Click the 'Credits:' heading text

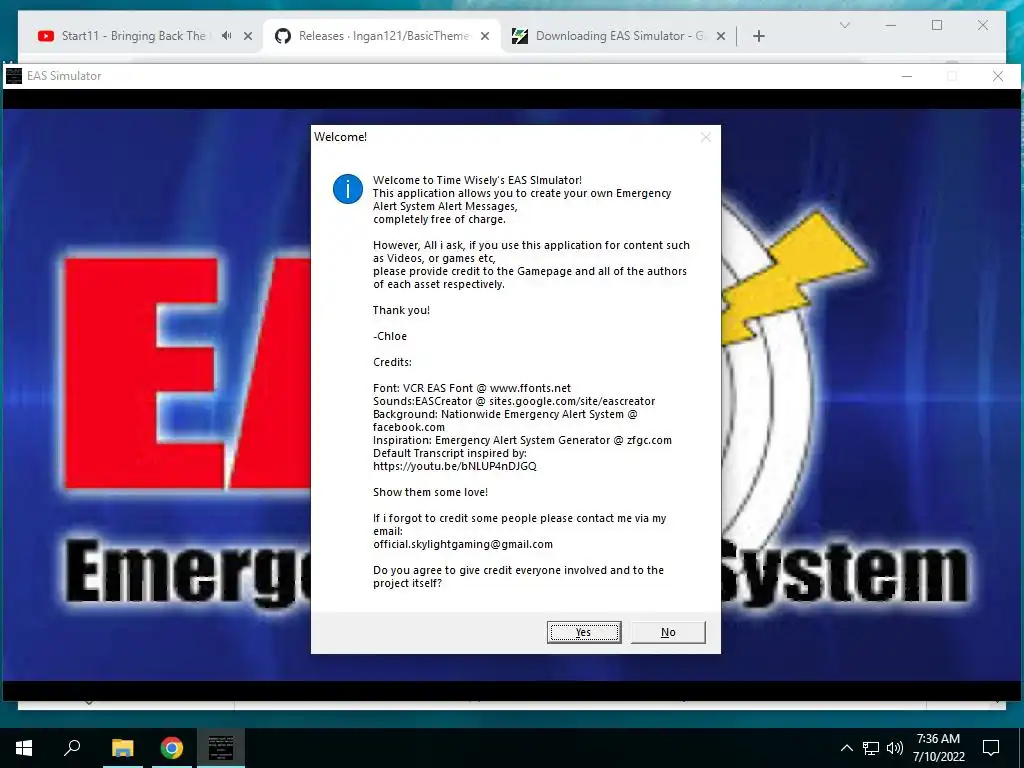[392, 362]
